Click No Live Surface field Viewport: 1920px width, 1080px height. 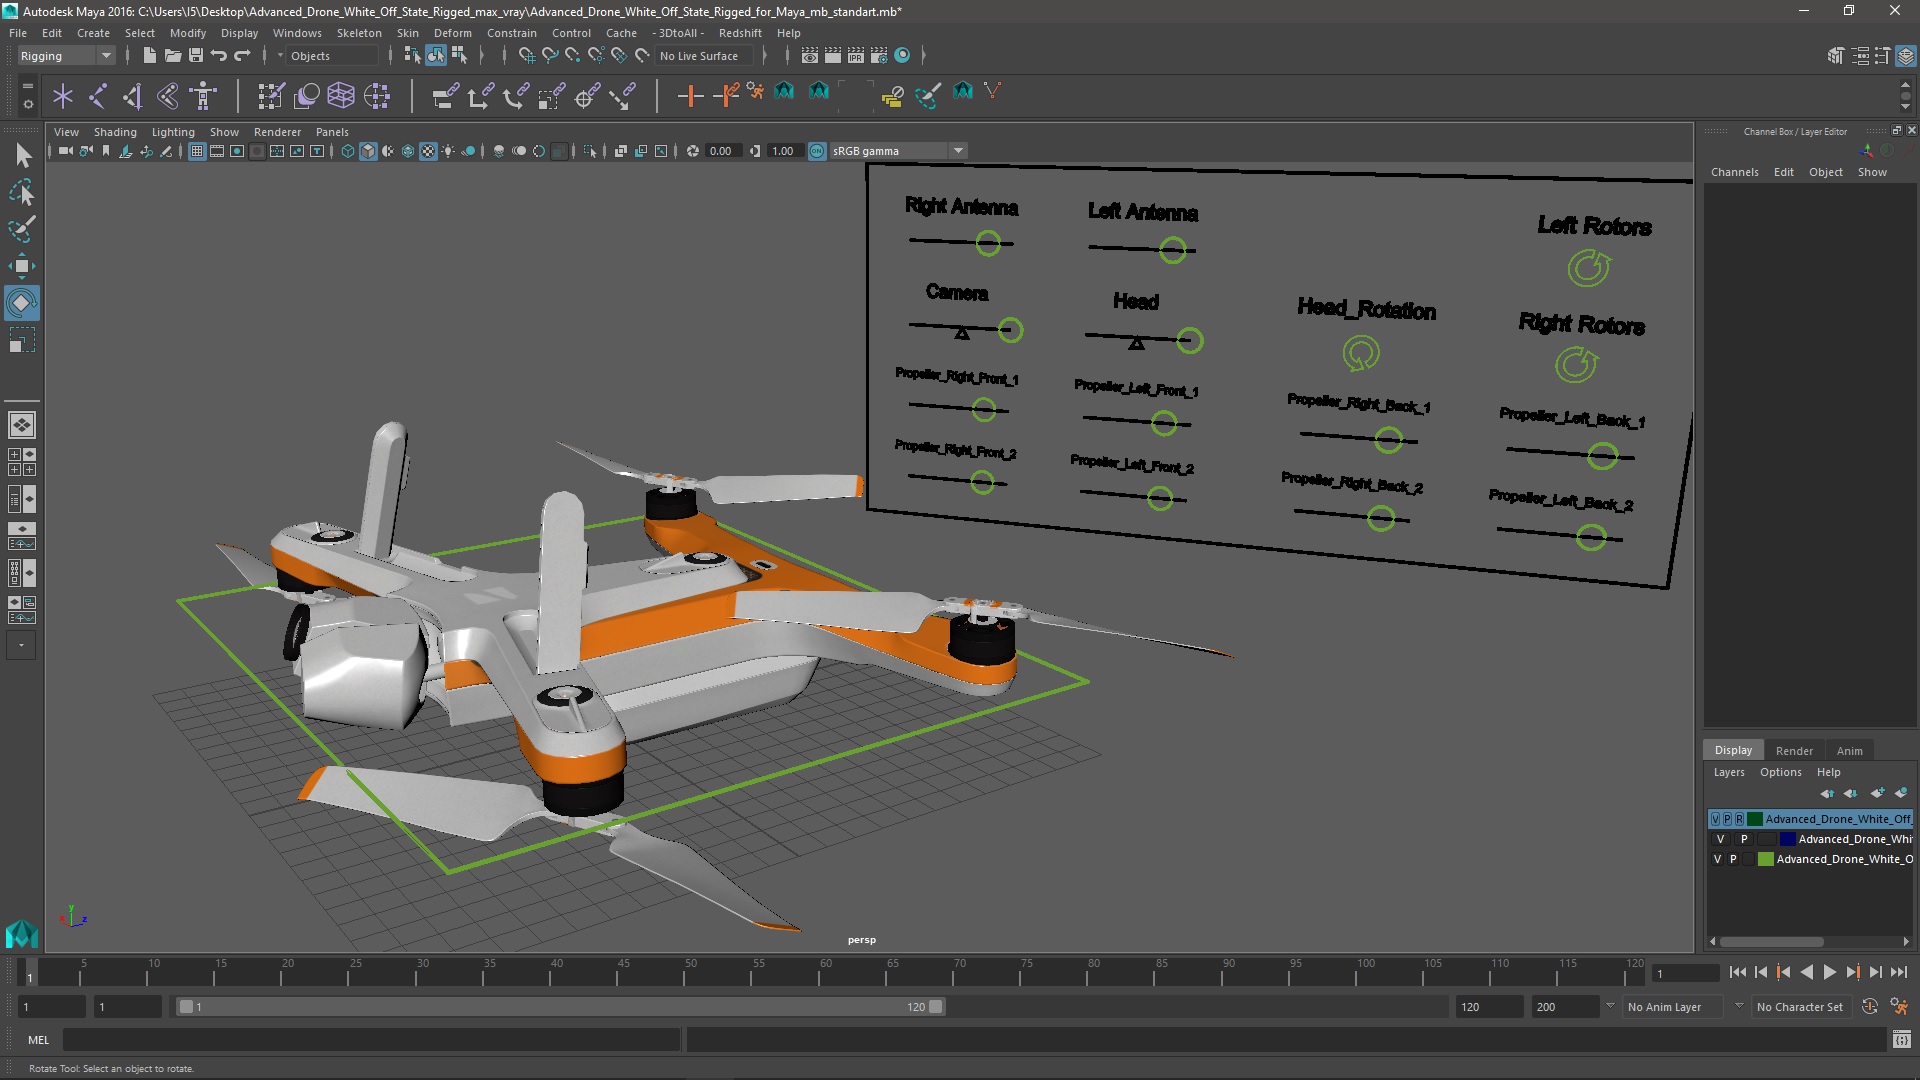click(706, 56)
